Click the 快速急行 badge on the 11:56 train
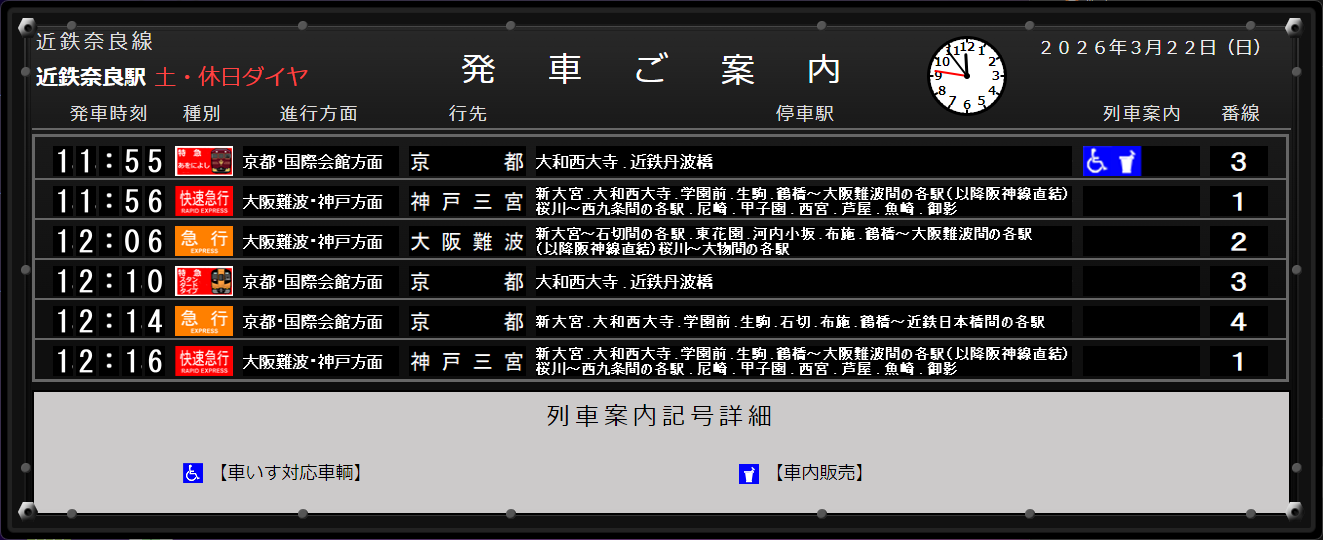1323x540 pixels. (x=204, y=201)
